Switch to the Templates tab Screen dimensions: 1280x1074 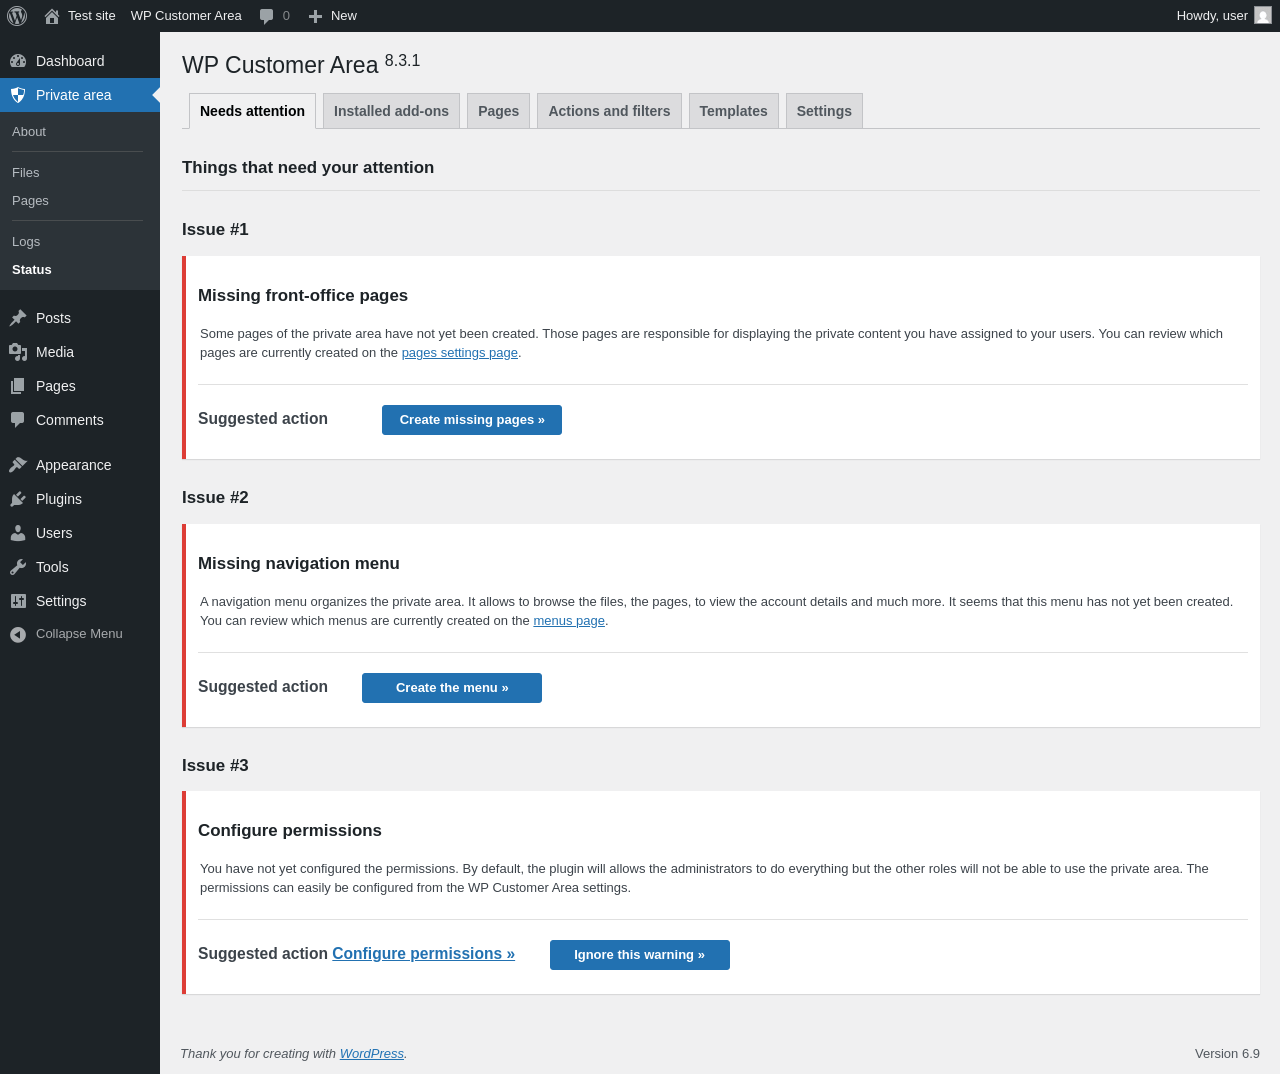tap(733, 111)
